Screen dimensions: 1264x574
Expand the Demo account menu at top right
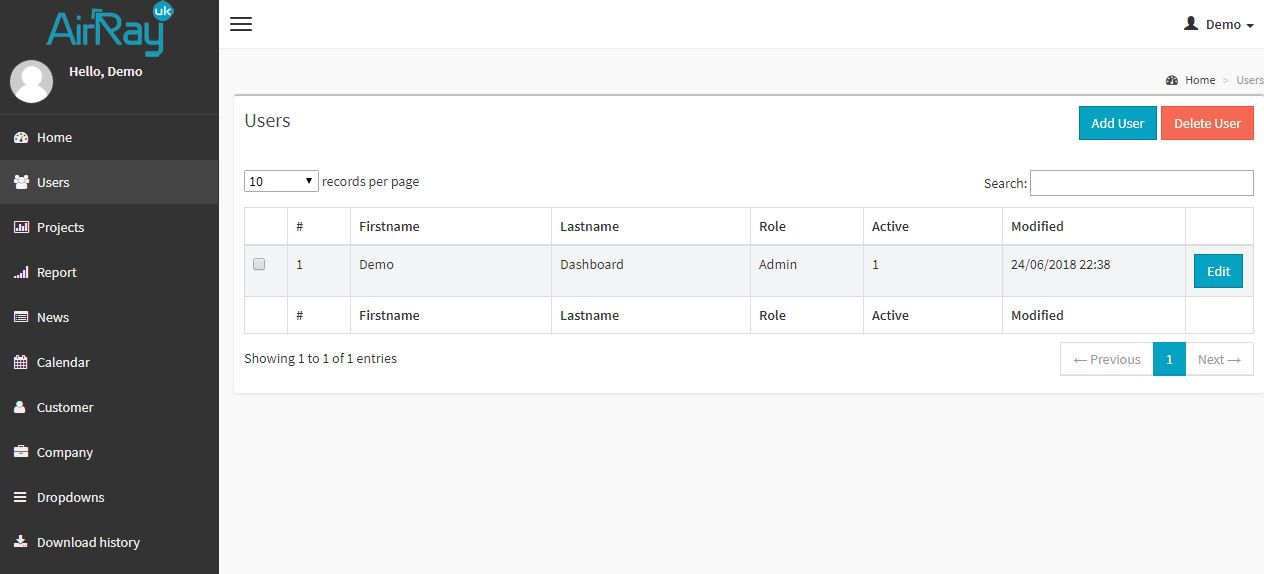[x=1218, y=24]
